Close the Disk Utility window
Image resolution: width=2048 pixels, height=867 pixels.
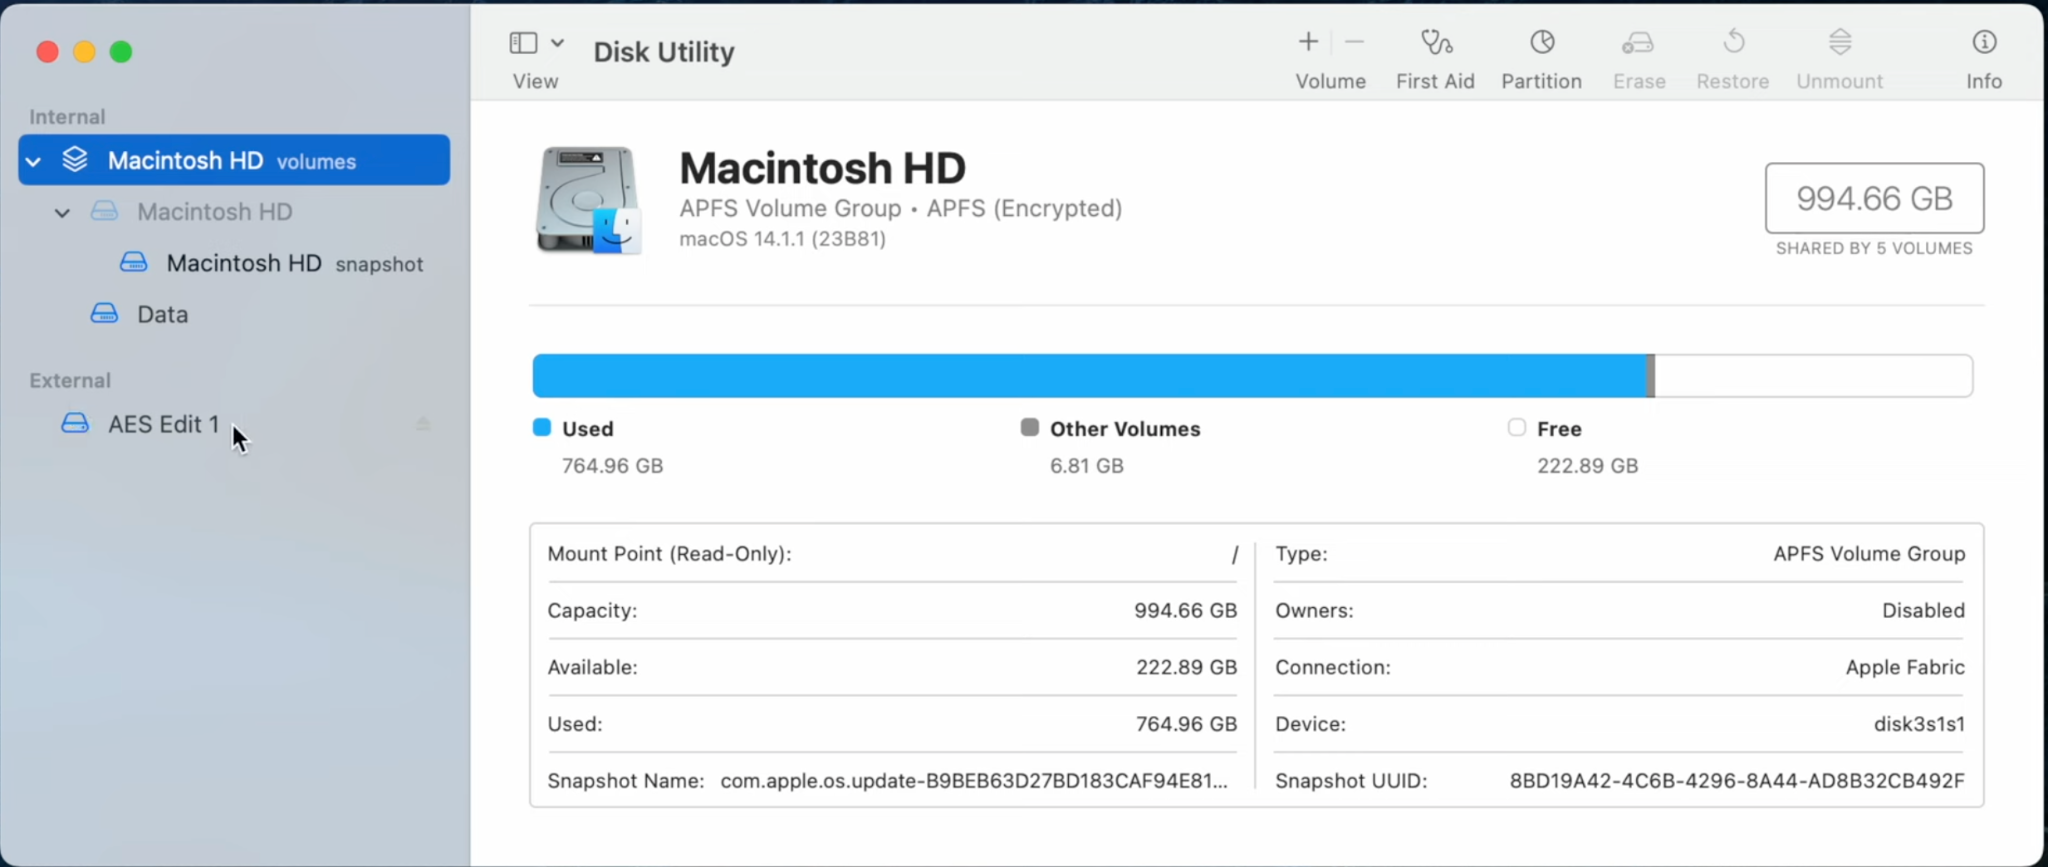[47, 52]
